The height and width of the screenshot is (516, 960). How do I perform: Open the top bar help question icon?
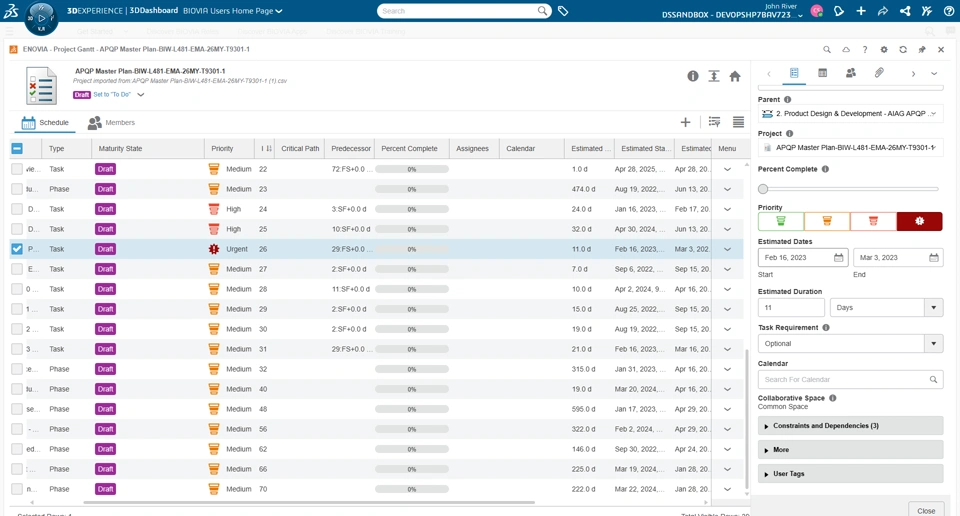[x=949, y=11]
